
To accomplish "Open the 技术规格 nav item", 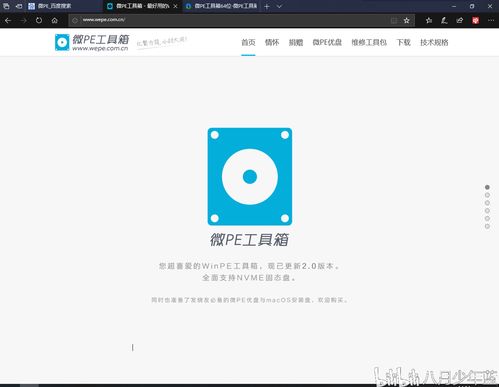I will 434,43.
